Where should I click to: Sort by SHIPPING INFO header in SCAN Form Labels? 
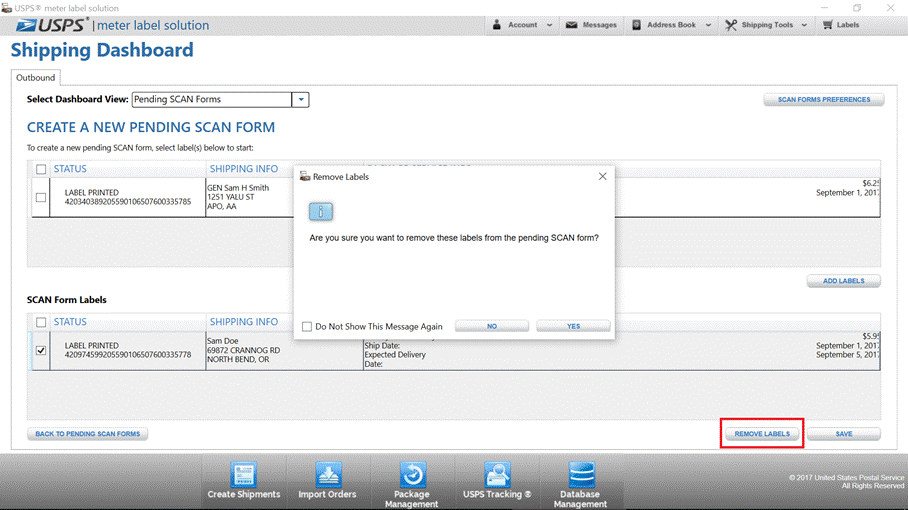pos(244,322)
